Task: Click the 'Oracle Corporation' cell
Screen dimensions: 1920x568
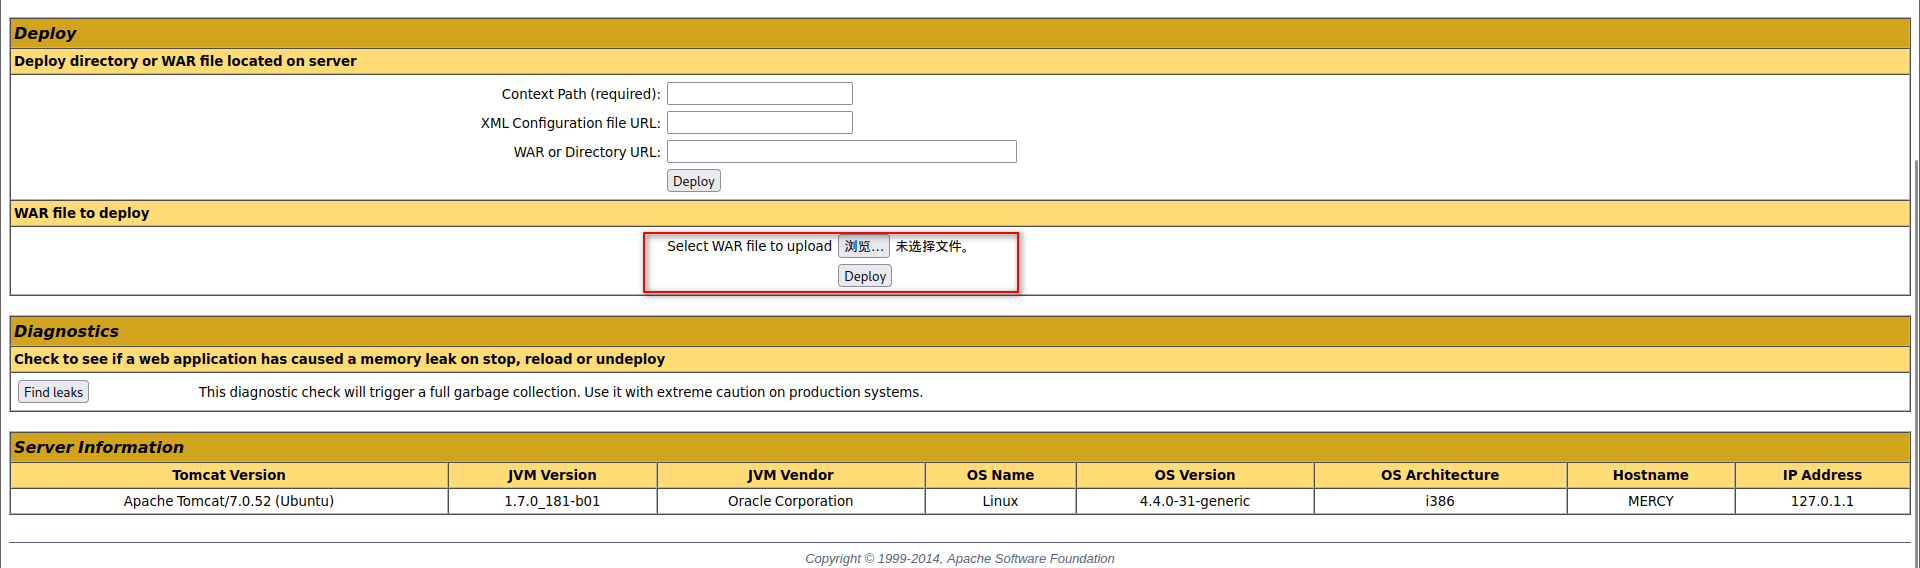Action: 790,501
